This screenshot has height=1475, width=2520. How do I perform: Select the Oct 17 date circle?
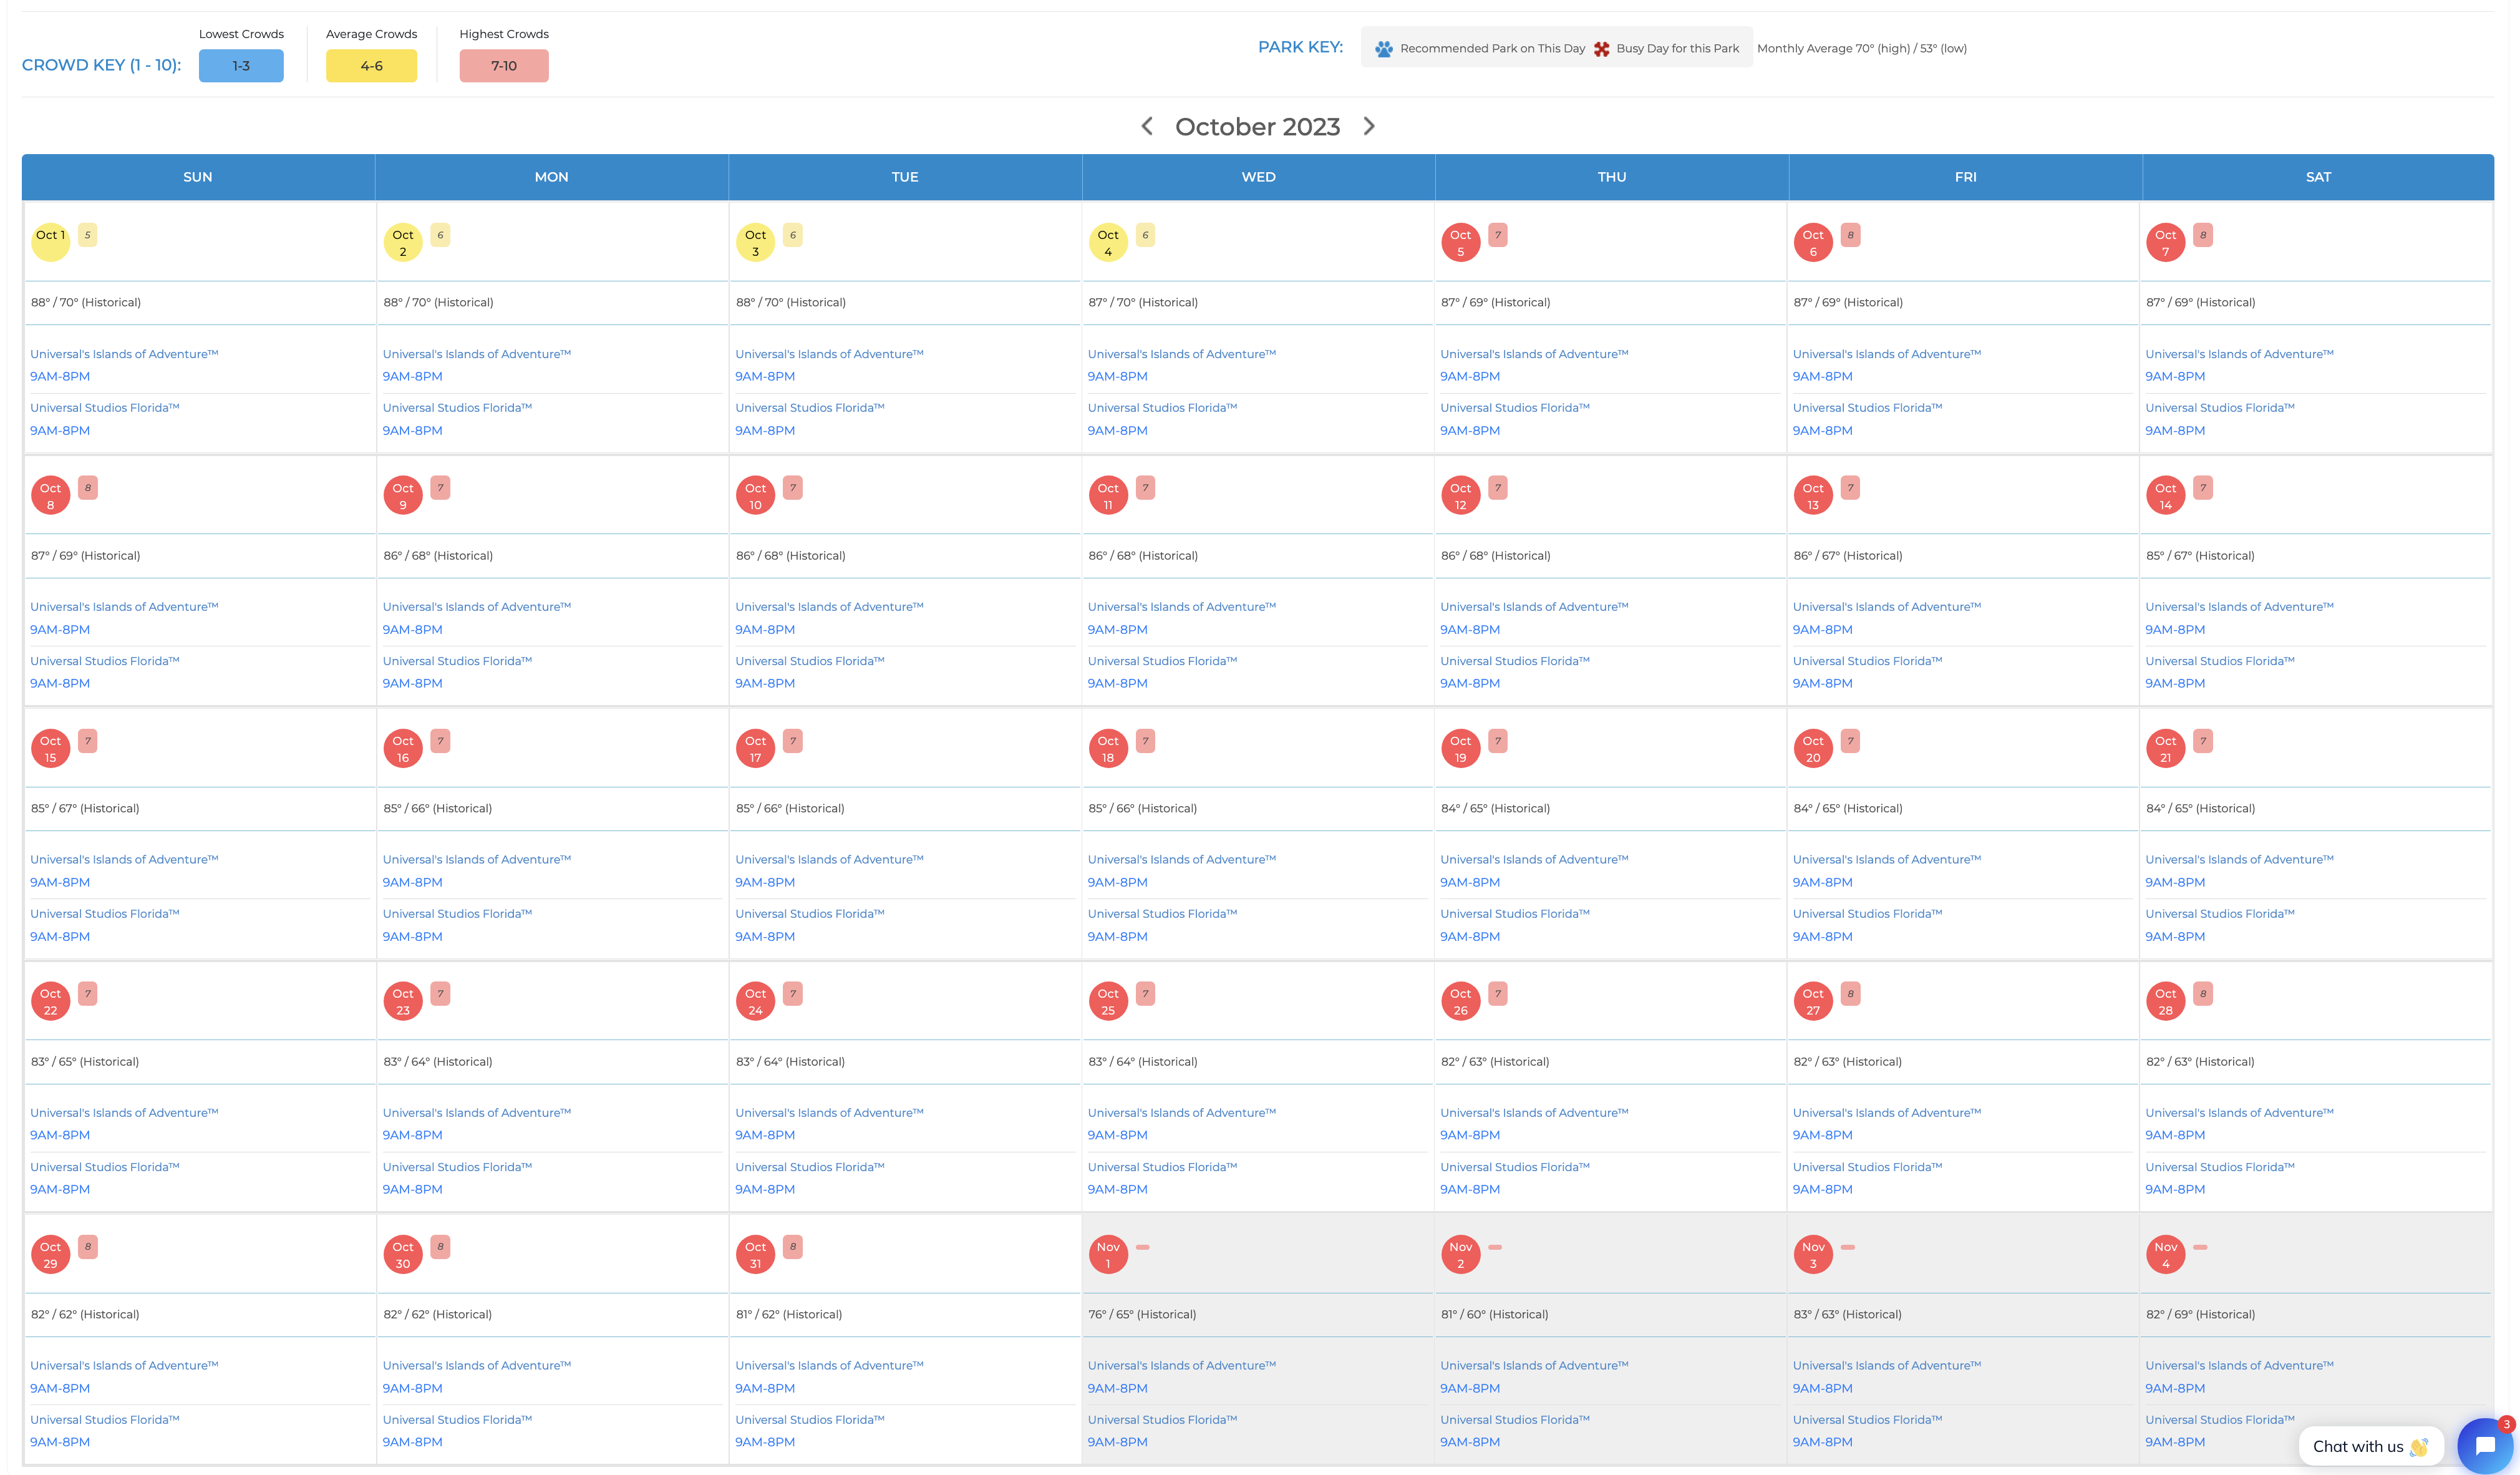coord(756,748)
